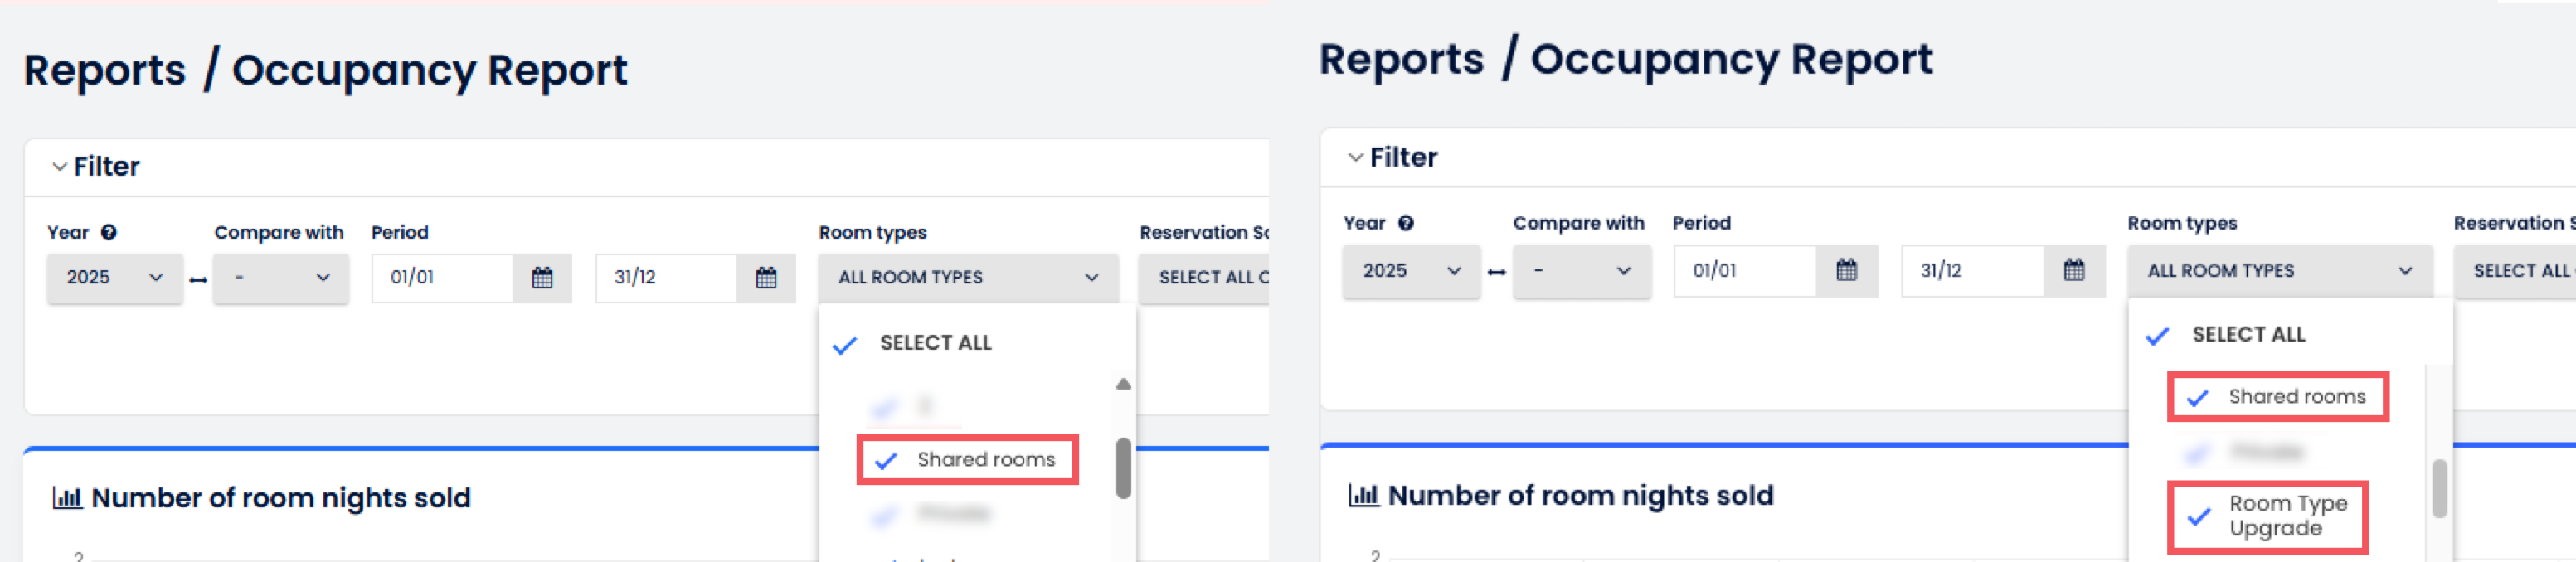The image size is (2576, 562).
Task: Click bar chart icon beside left 'Number of room nights sold'
Action: [x=67, y=497]
